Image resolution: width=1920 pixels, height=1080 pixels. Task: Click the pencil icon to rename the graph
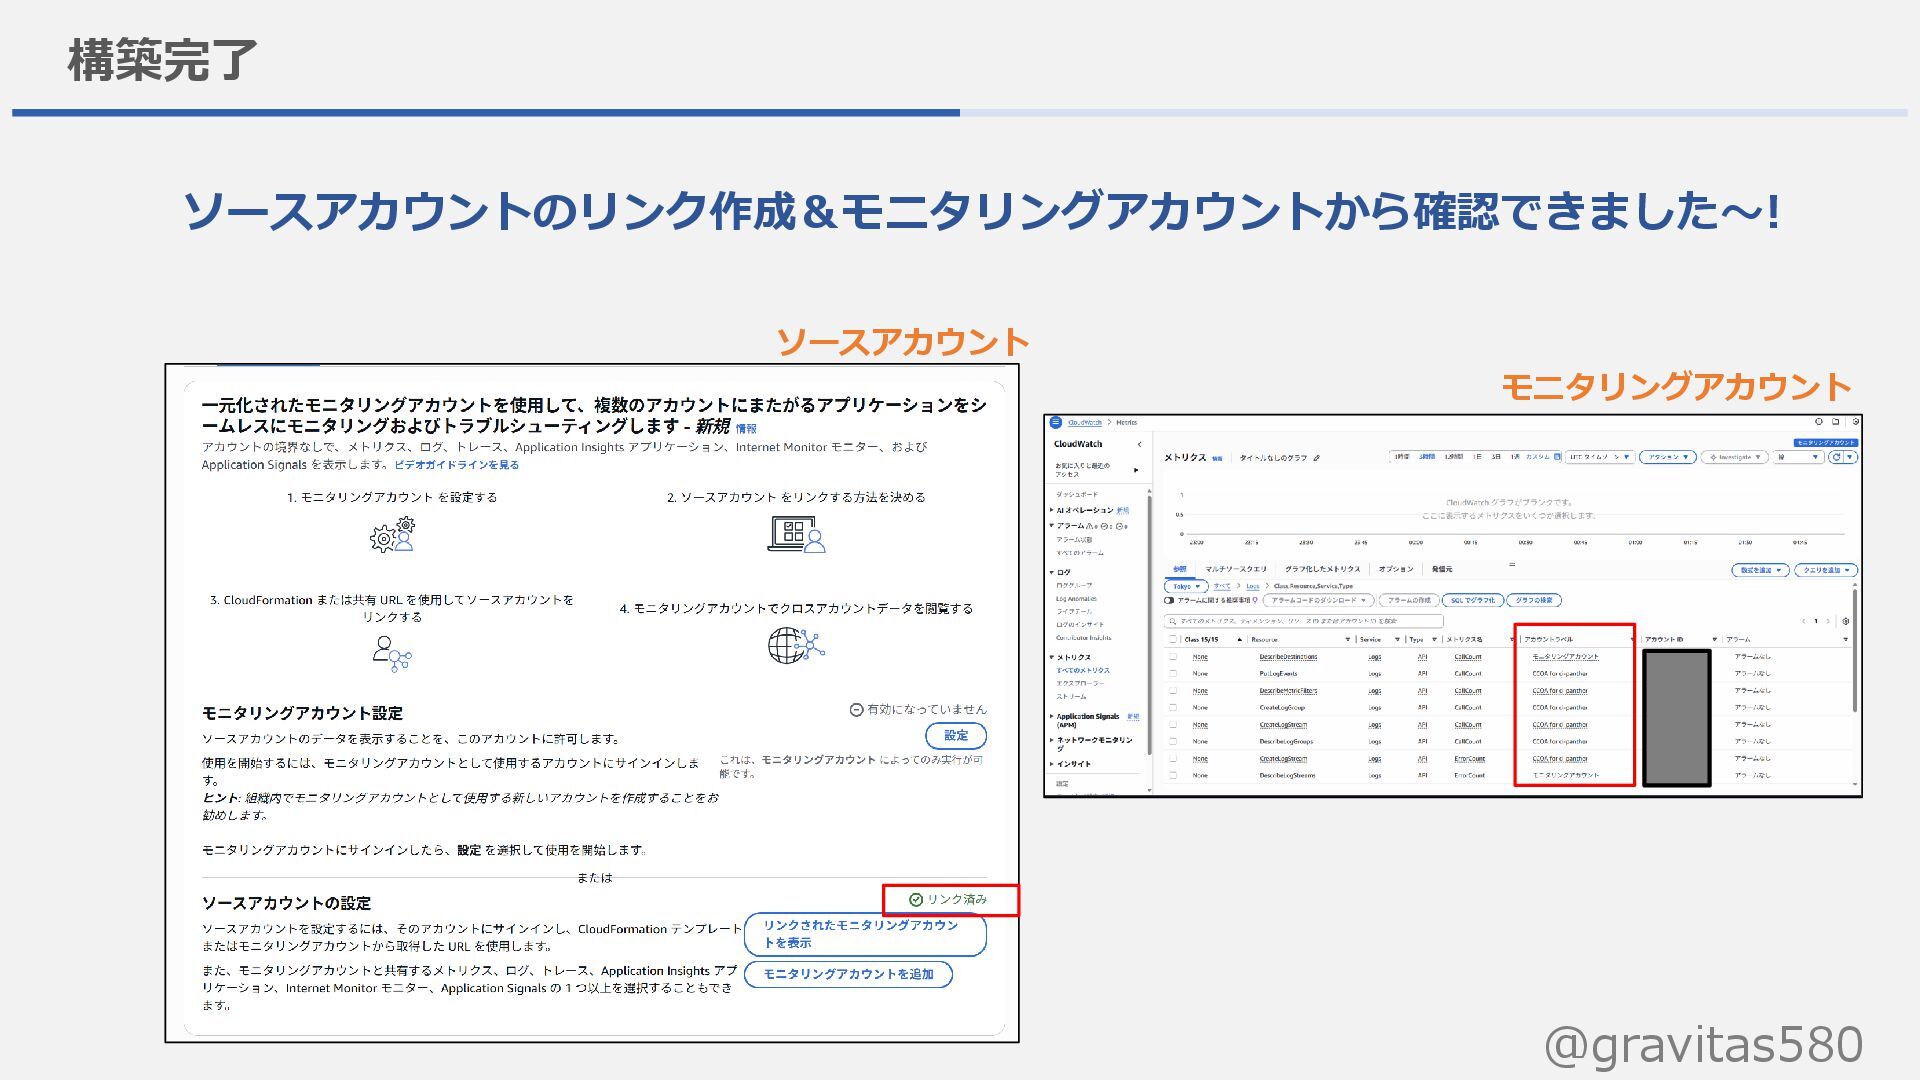(1317, 458)
